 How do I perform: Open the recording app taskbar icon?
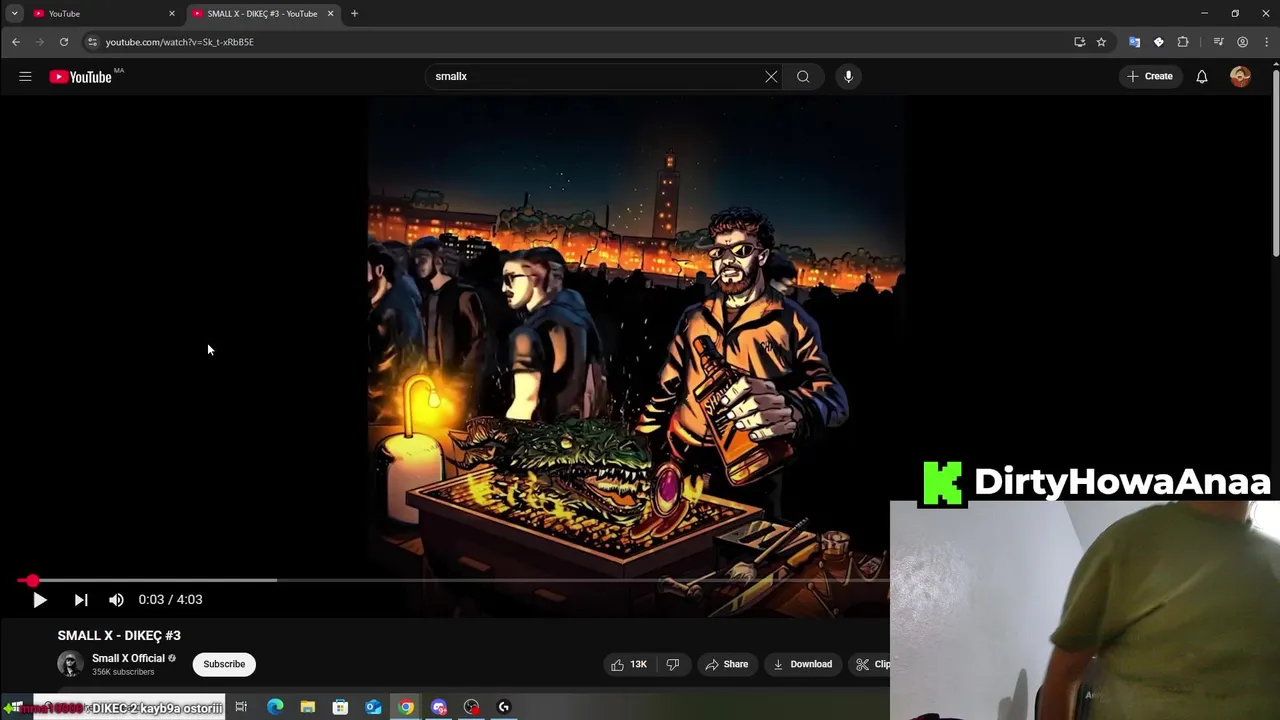472,707
